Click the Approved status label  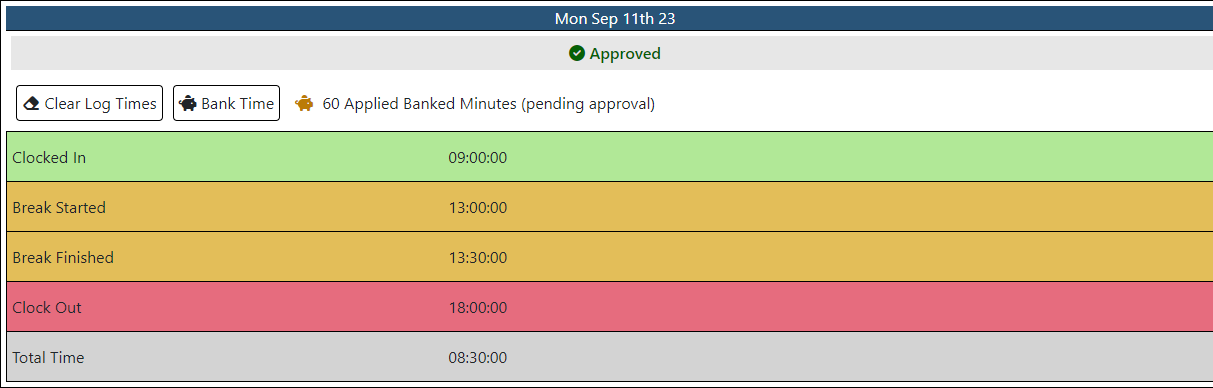point(625,53)
